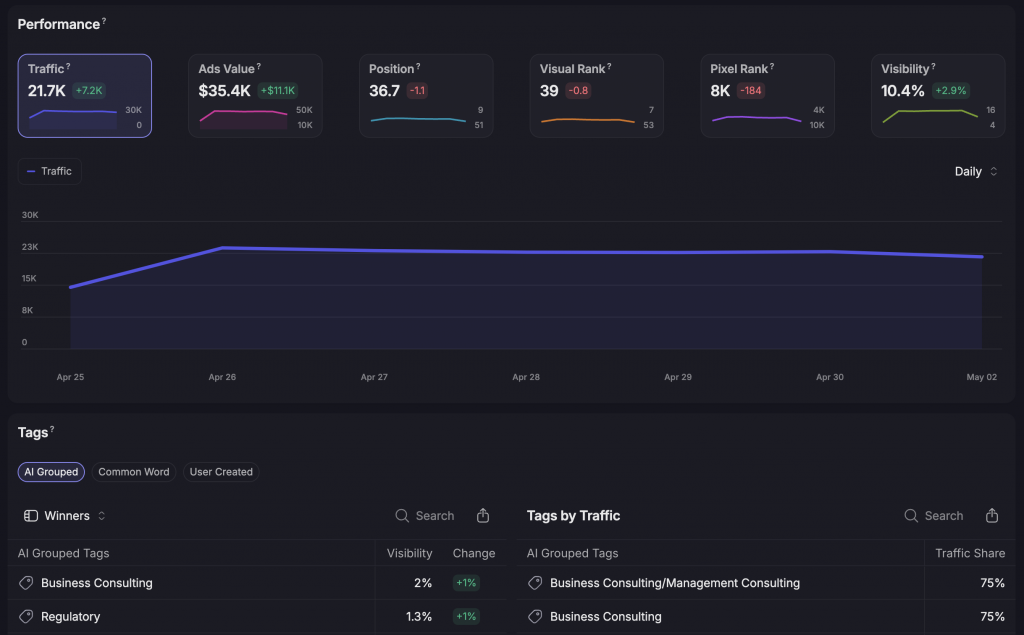Open Business Consulting row in Winners table
Image resolution: width=1024 pixels, height=635 pixels.
point(257,583)
